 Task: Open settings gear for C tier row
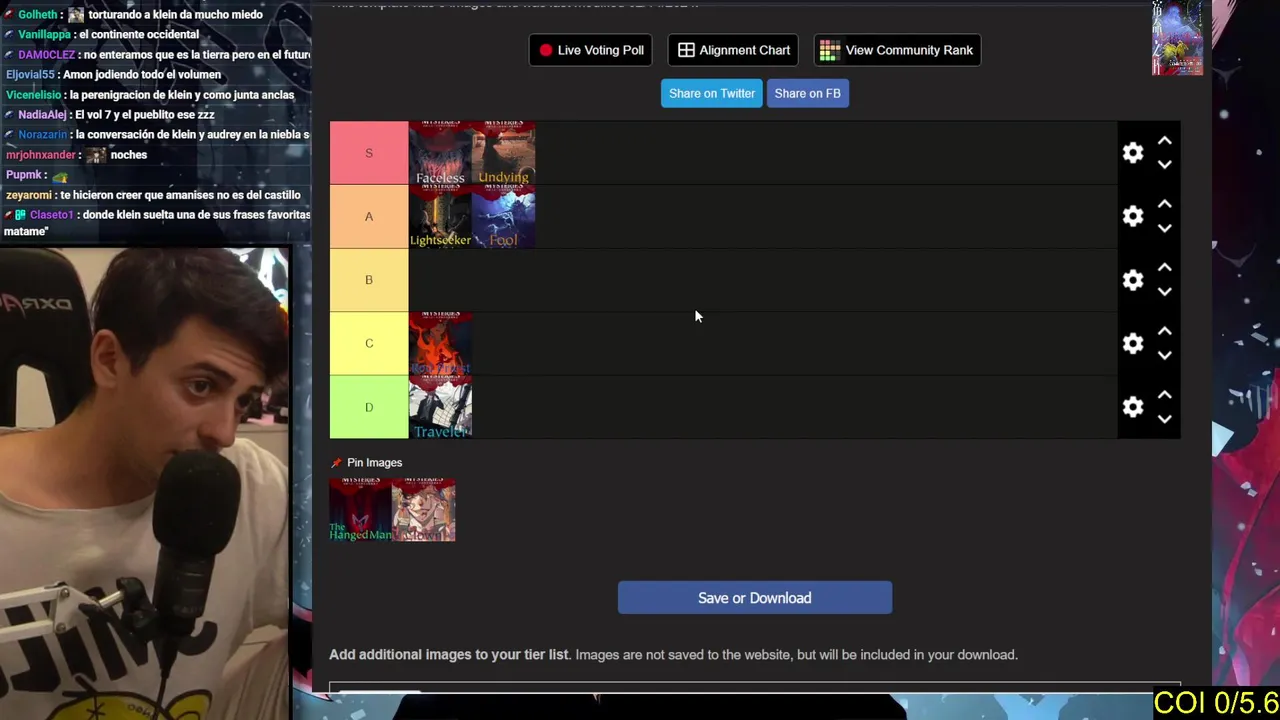pos(1132,343)
